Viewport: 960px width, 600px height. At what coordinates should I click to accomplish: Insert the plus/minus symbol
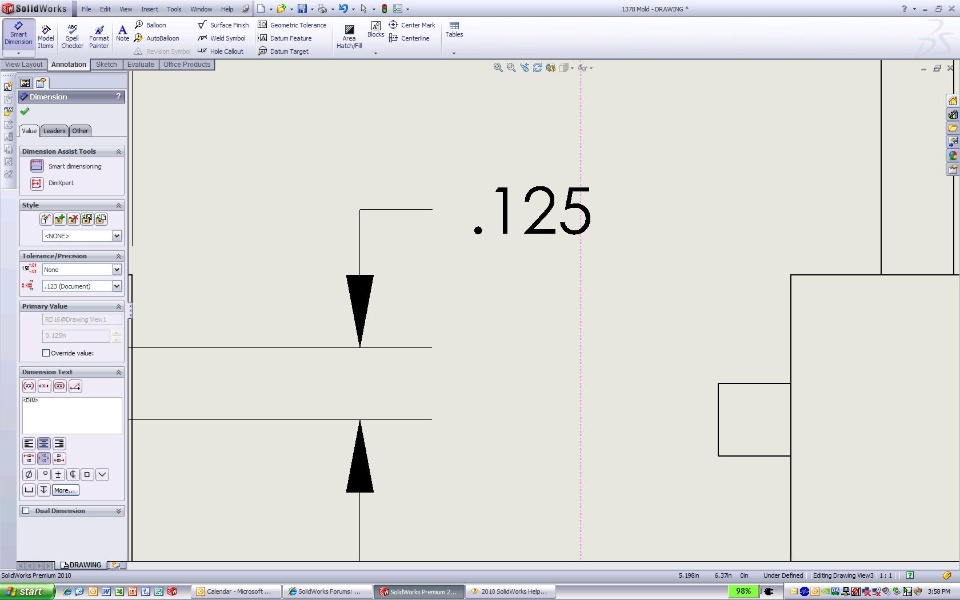pyautogui.click(x=58, y=474)
